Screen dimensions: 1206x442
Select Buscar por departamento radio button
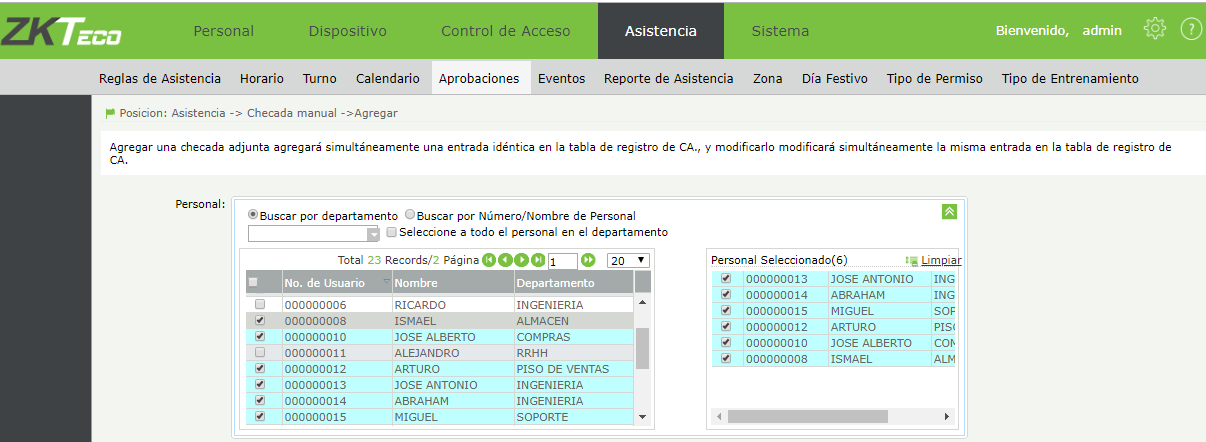pos(253,215)
